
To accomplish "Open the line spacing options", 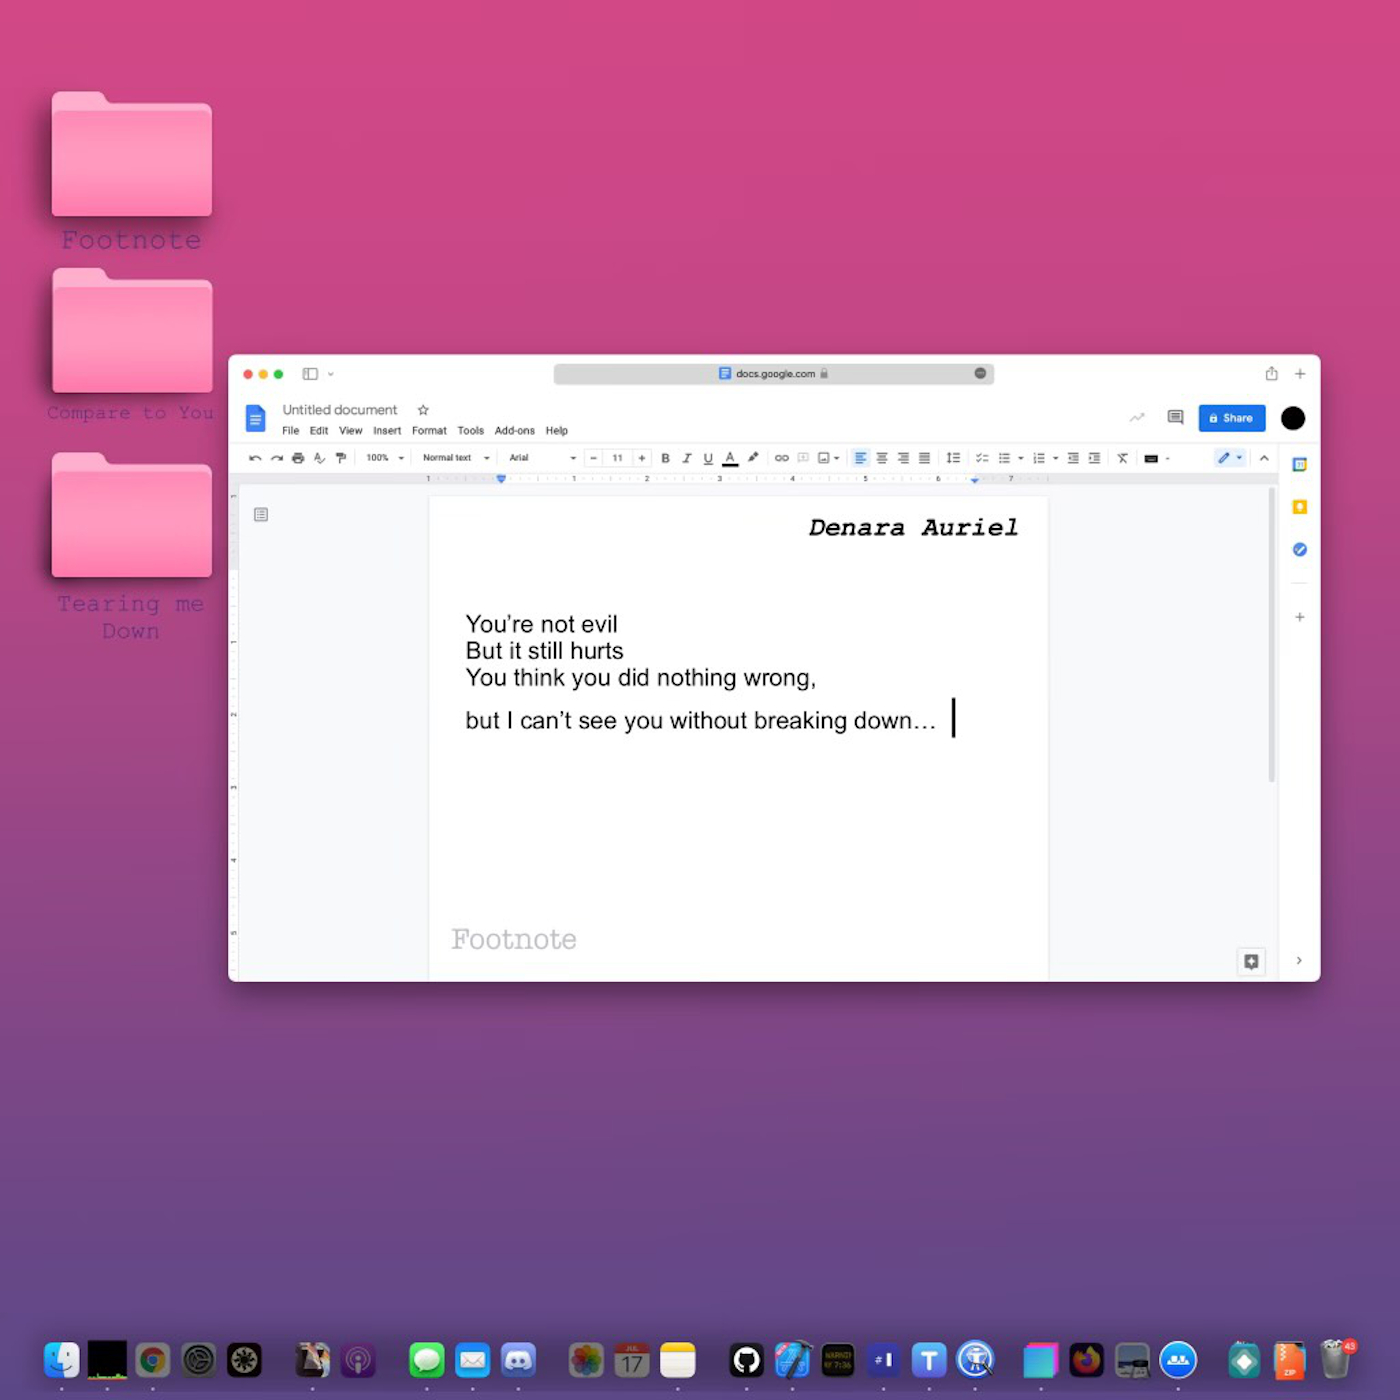I will point(953,458).
